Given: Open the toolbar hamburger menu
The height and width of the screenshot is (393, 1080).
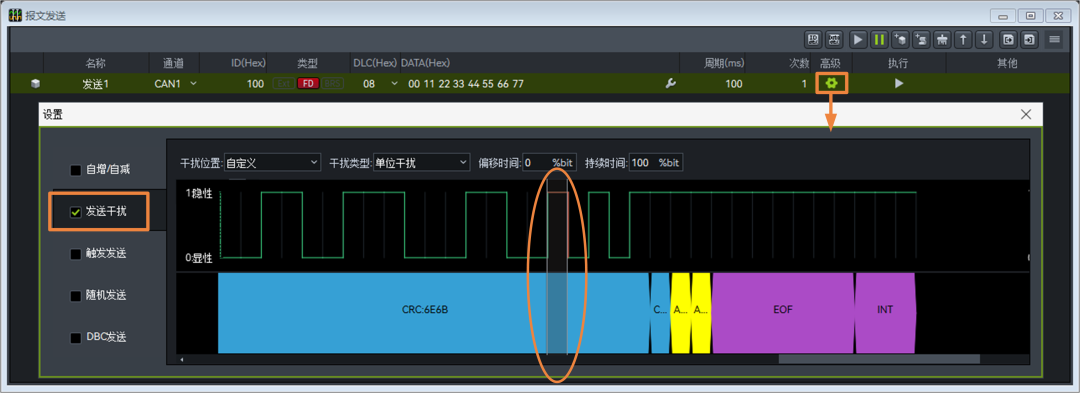Looking at the screenshot, I should click(x=1054, y=40).
